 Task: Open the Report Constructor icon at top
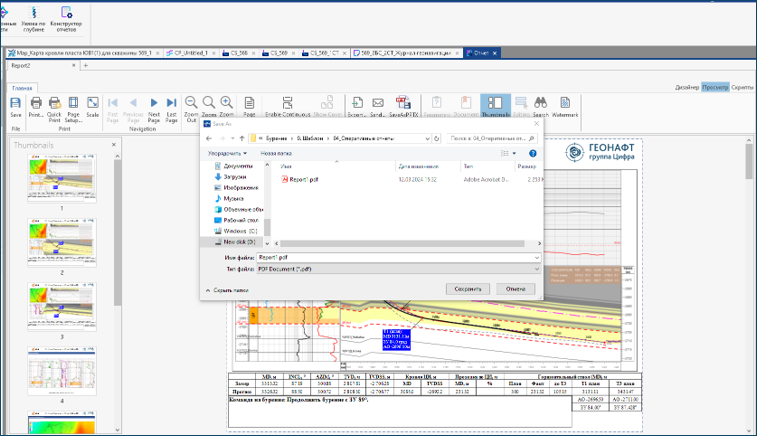[x=66, y=19]
